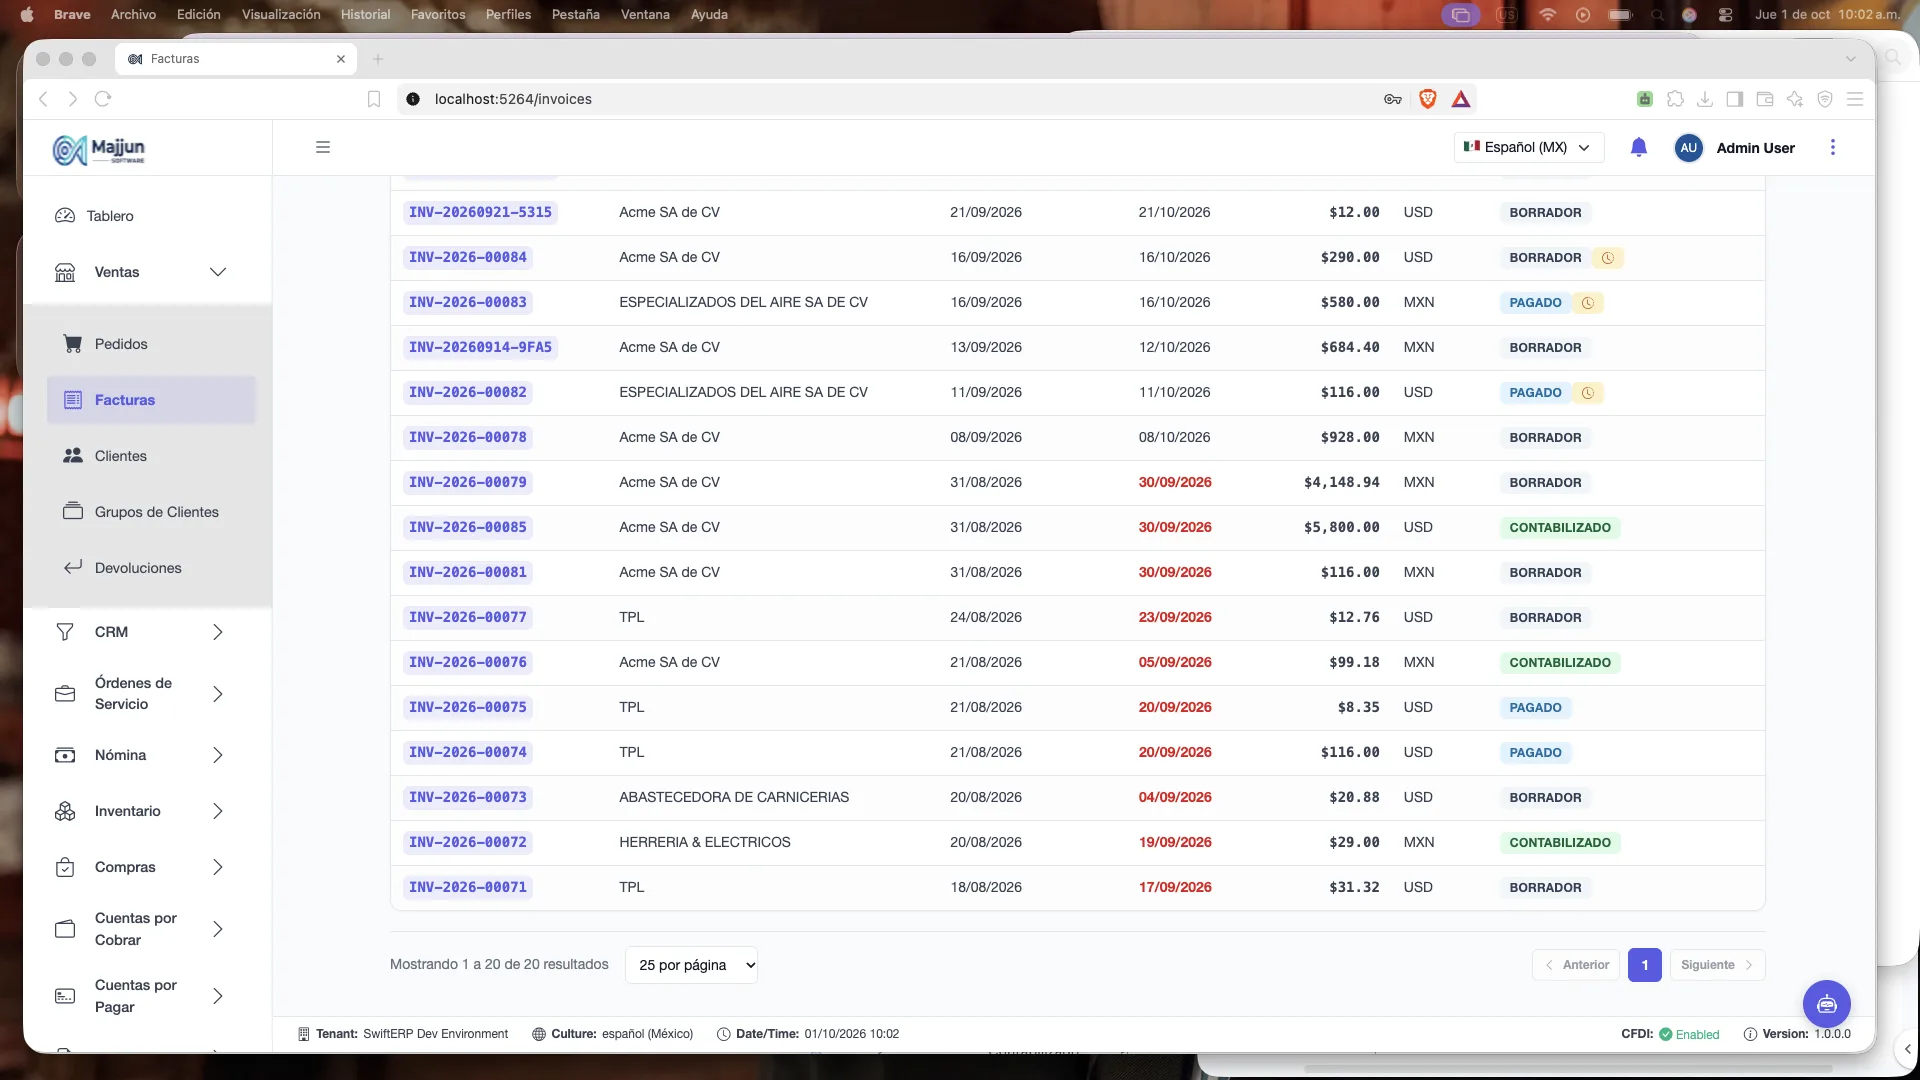The width and height of the screenshot is (1920, 1080).
Task: Collapse the Ventas sidebar section
Action: click(x=147, y=272)
